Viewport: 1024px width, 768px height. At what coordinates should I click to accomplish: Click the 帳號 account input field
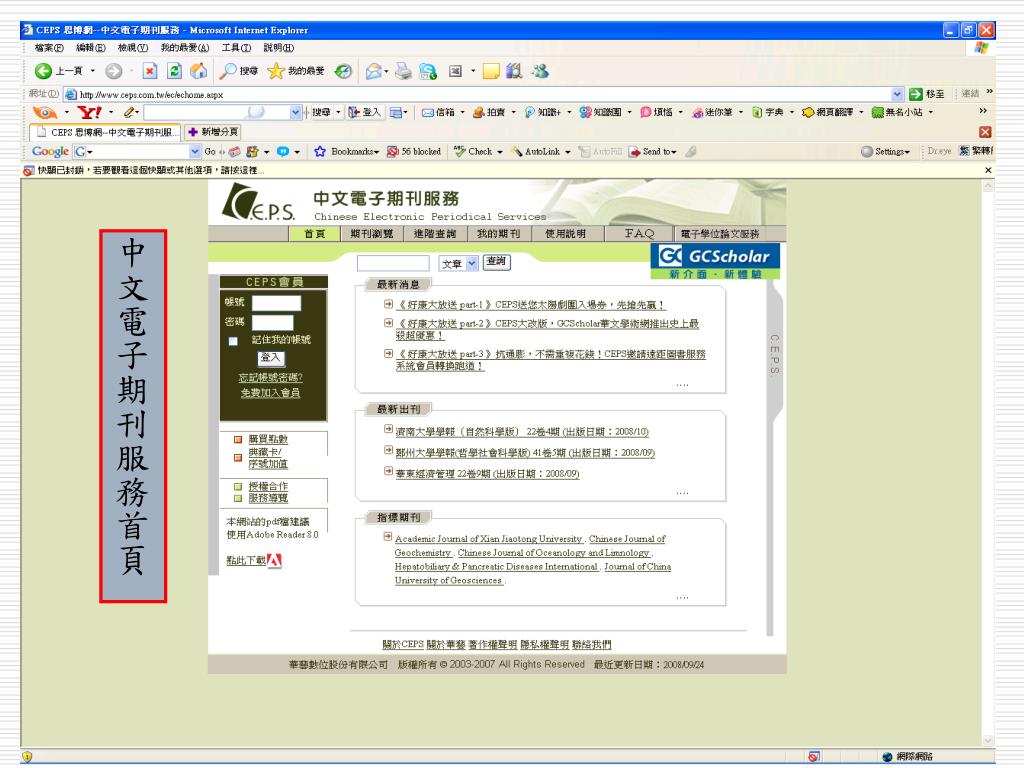click(276, 303)
